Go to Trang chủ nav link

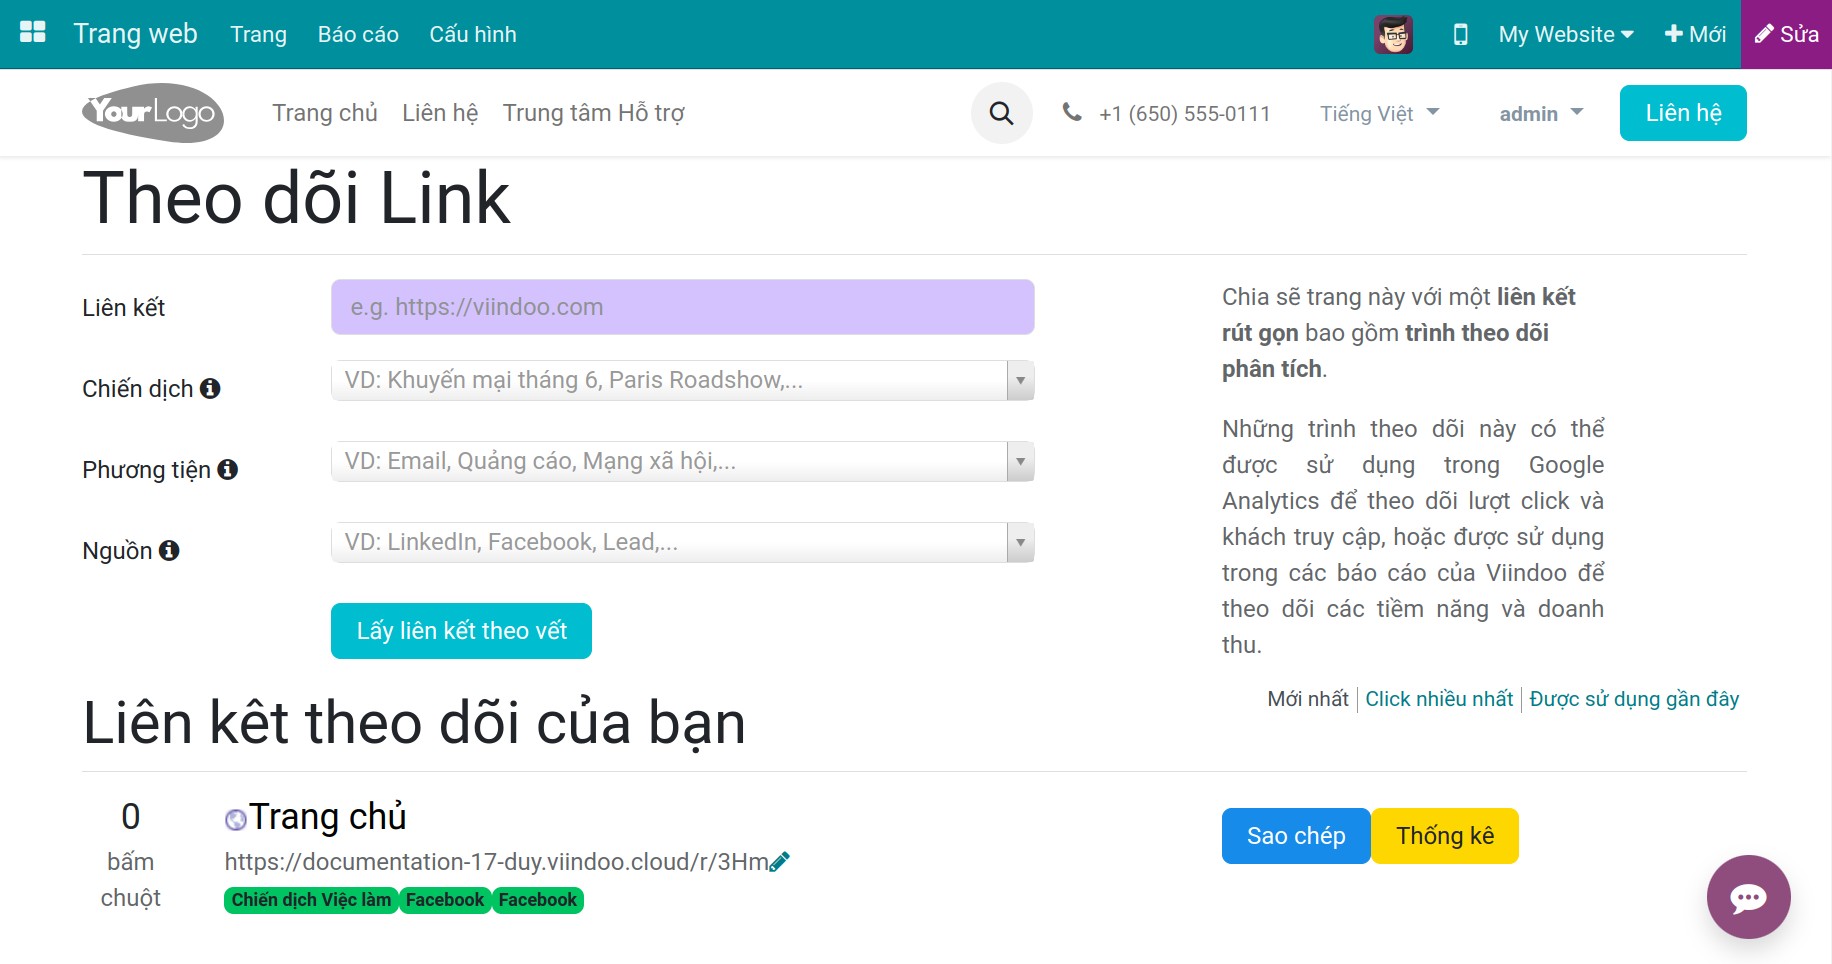coord(325,113)
